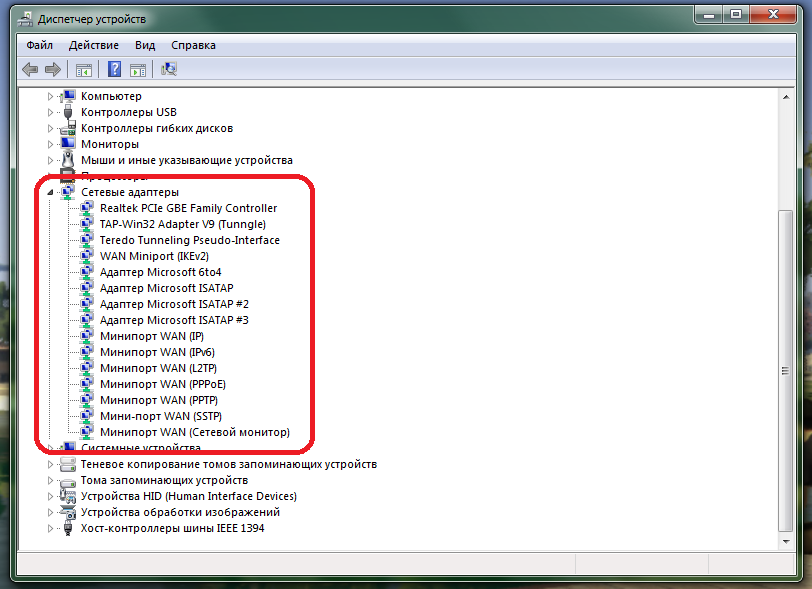
Task: Expand Тома запоминающих устройств node
Action: click(50, 481)
